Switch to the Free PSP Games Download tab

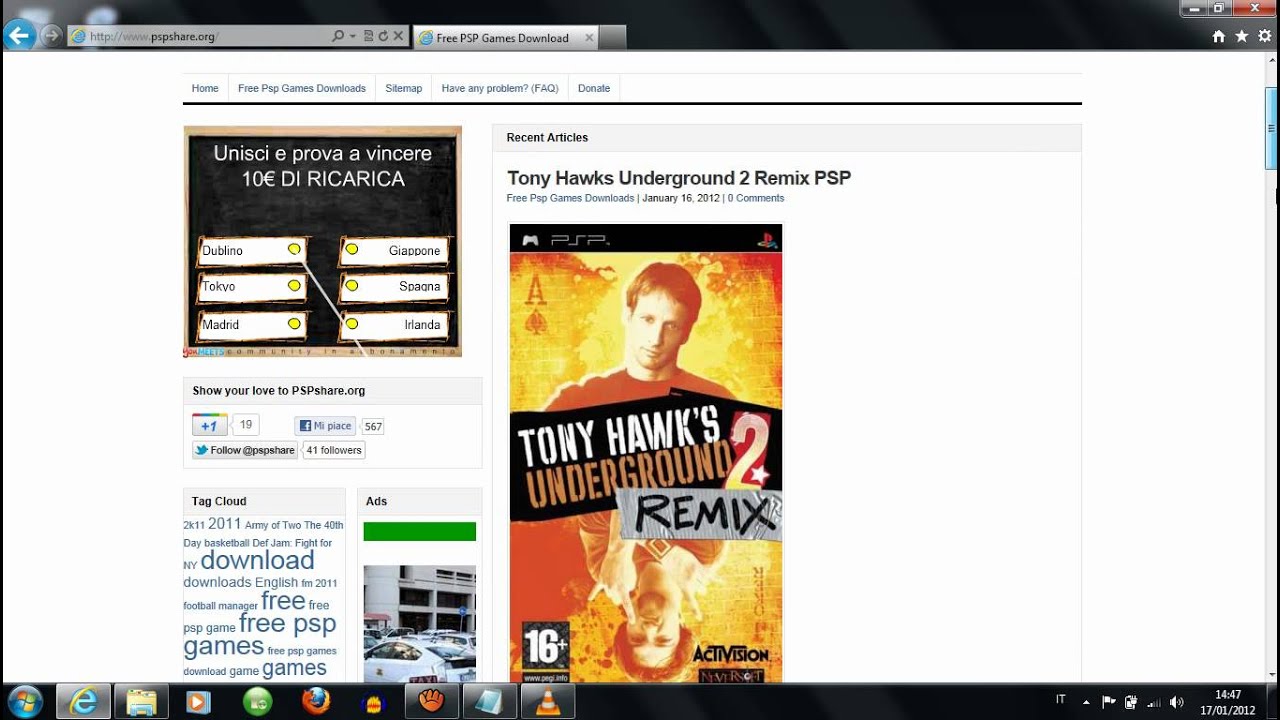click(503, 38)
